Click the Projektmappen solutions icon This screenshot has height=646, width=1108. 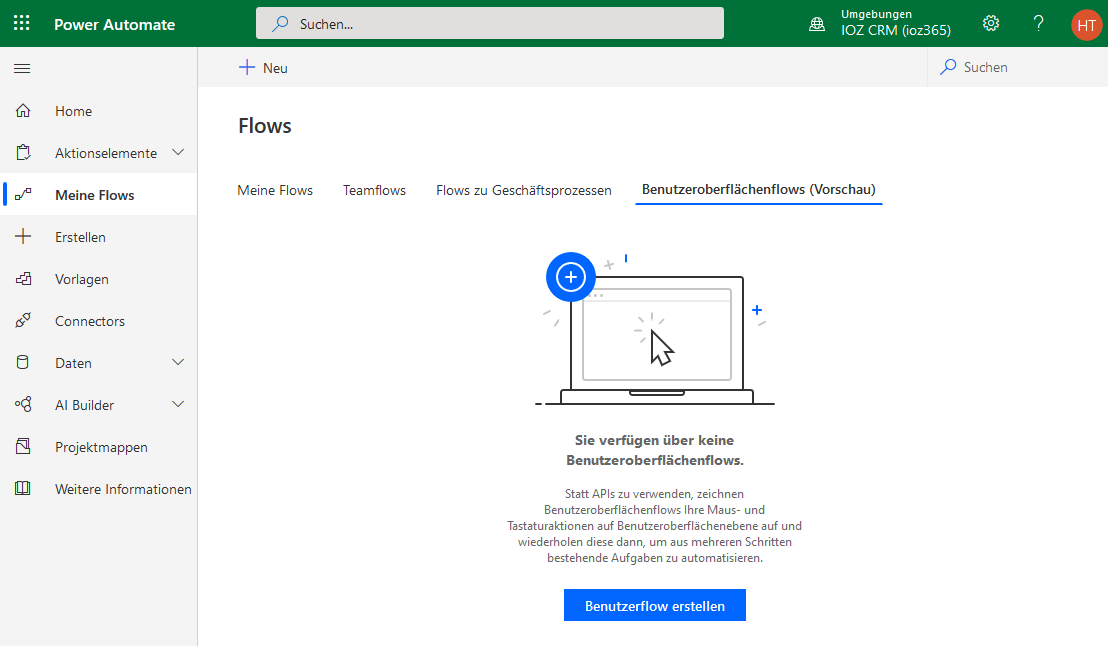[x=23, y=447]
